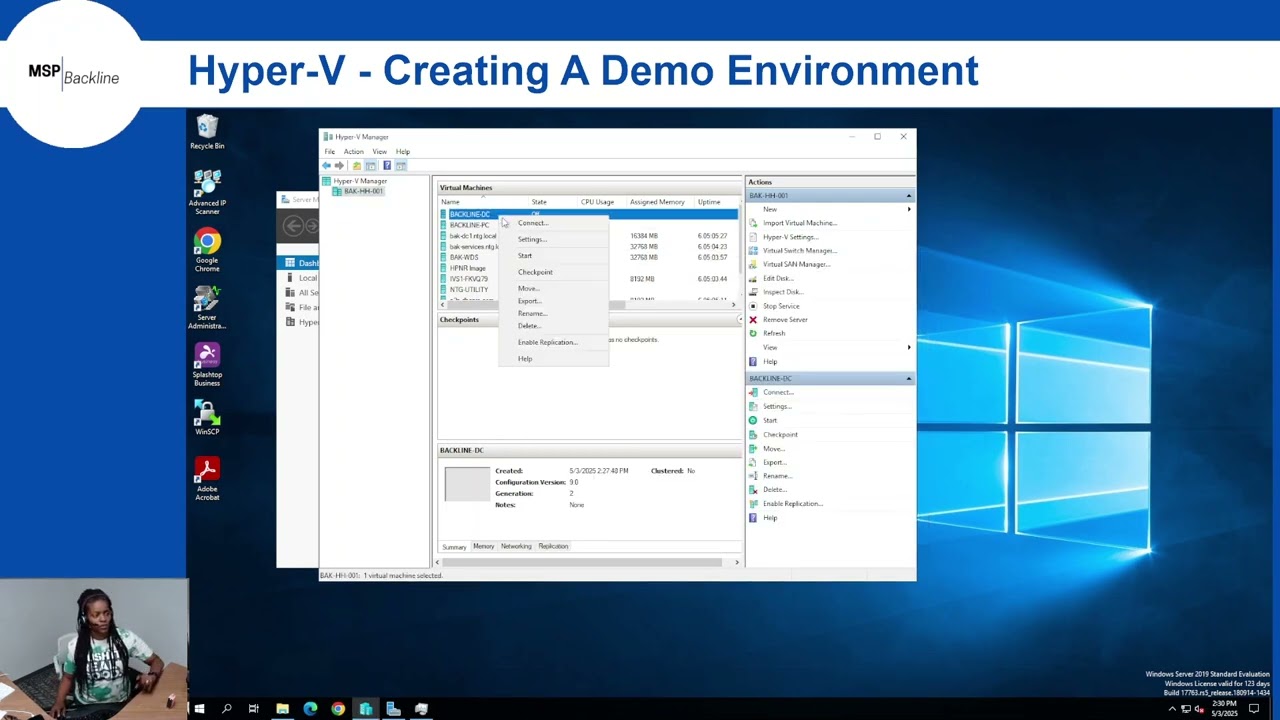Click the green Refresh icon in Actions

pos(753,333)
